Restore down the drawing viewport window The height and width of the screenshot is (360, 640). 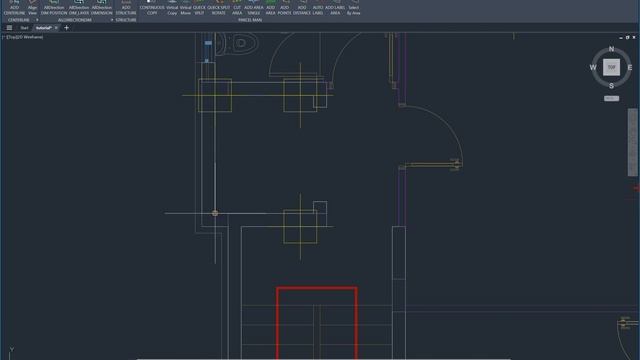(x=627, y=37)
